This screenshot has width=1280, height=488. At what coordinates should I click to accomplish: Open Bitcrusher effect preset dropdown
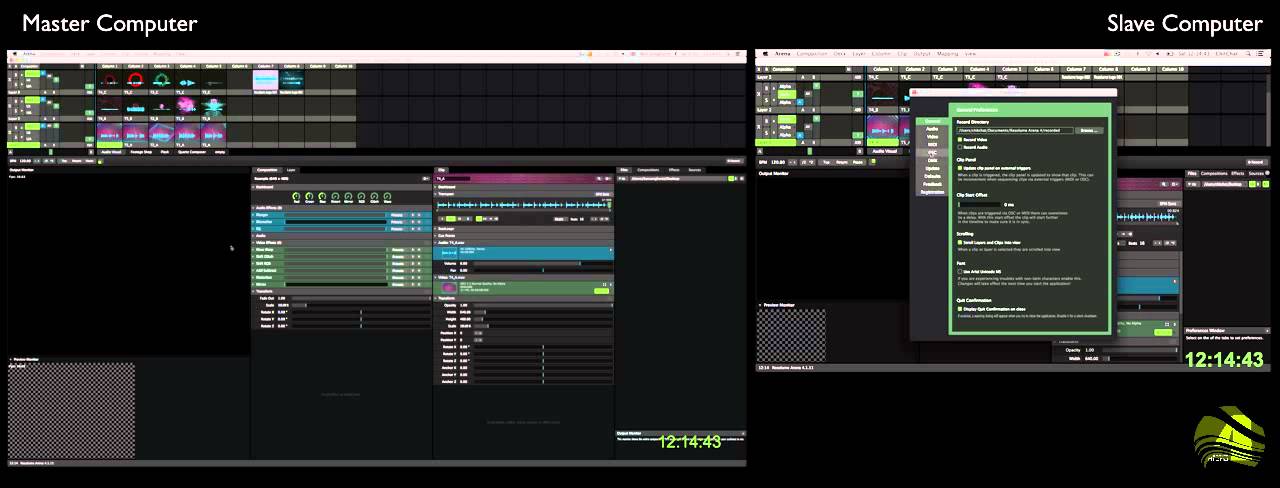[397, 222]
